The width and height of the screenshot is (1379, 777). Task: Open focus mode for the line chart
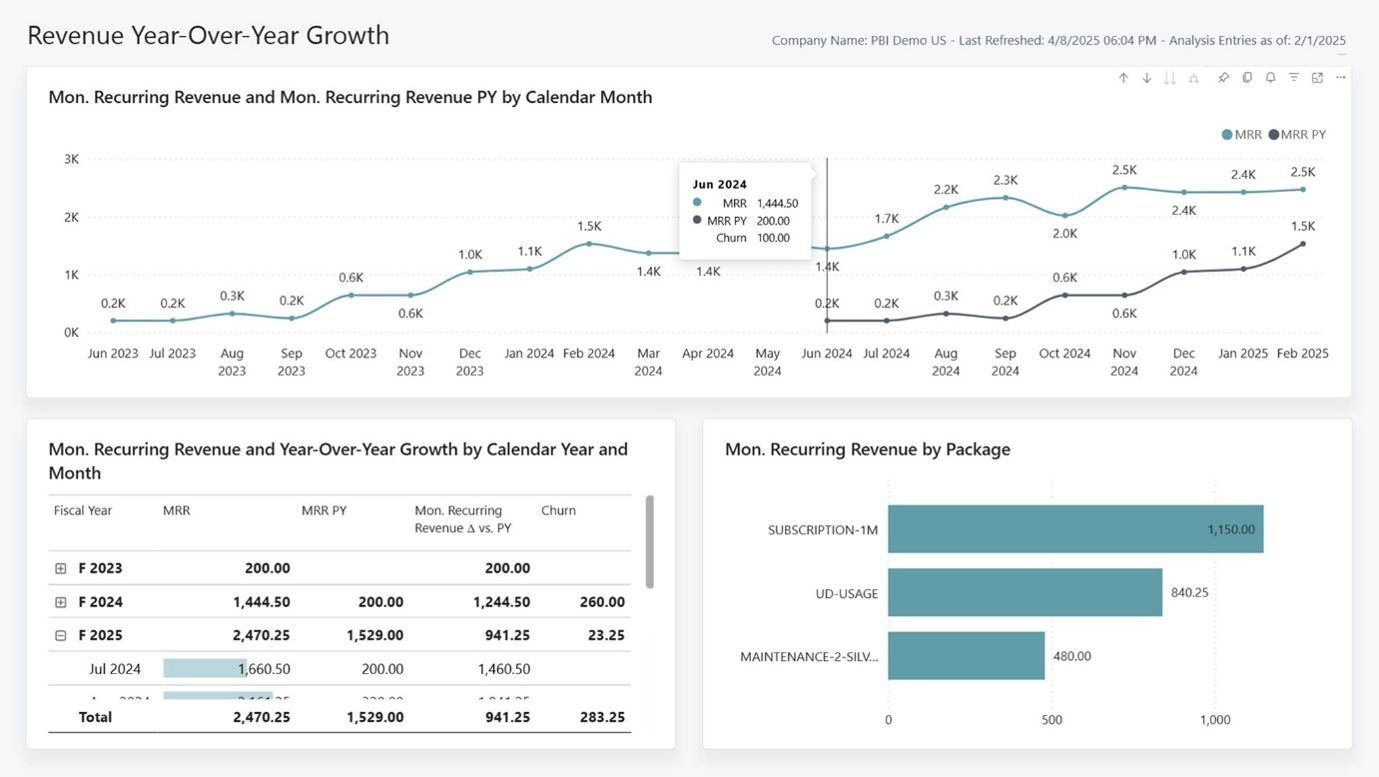[x=1317, y=78]
